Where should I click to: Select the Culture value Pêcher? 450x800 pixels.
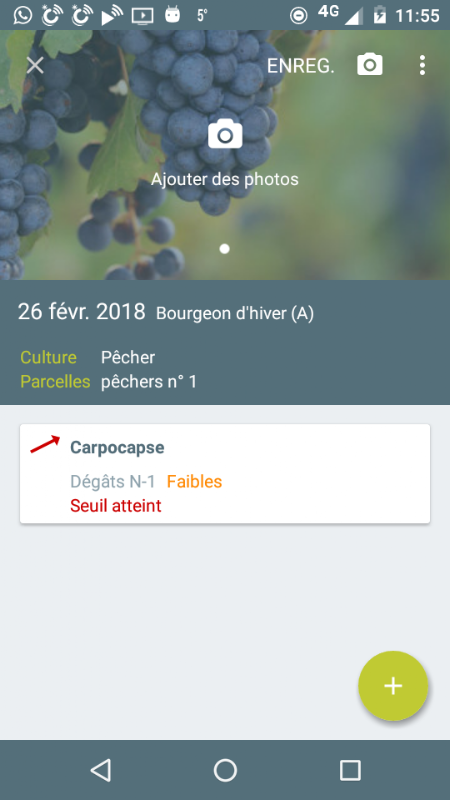click(x=128, y=357)
